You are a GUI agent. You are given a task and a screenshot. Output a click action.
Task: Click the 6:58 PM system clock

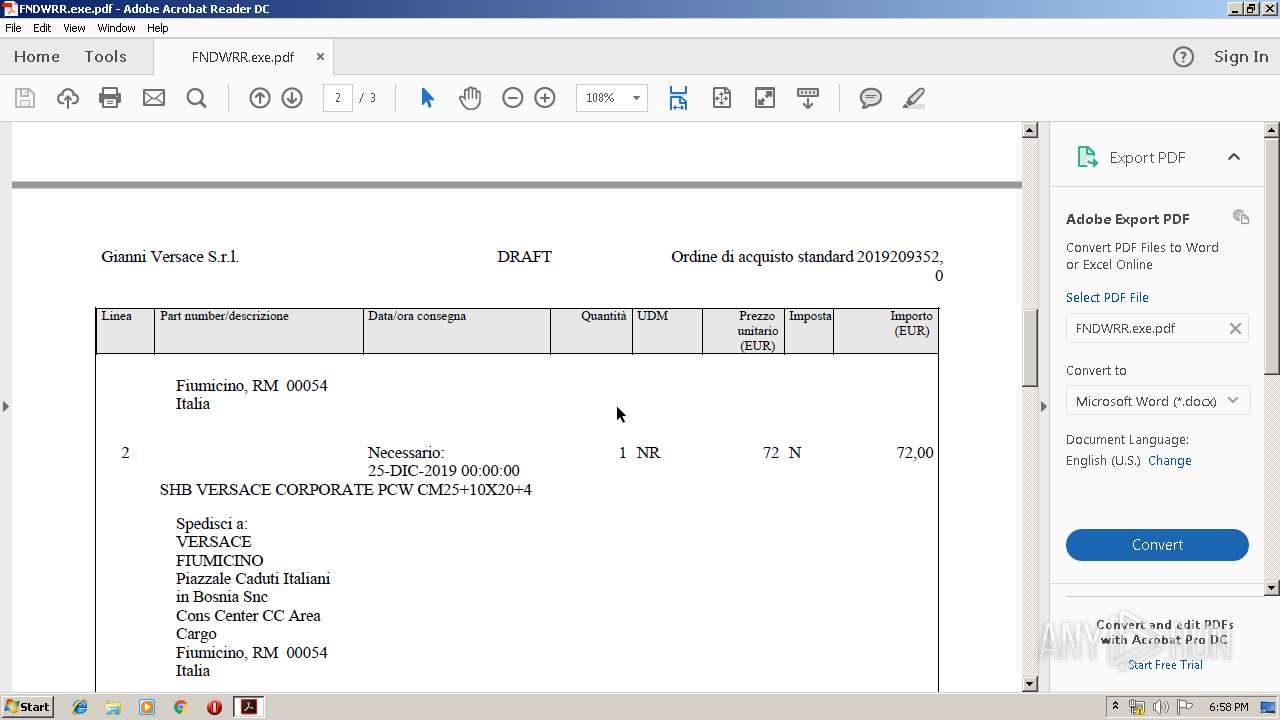pos(1228,707)
